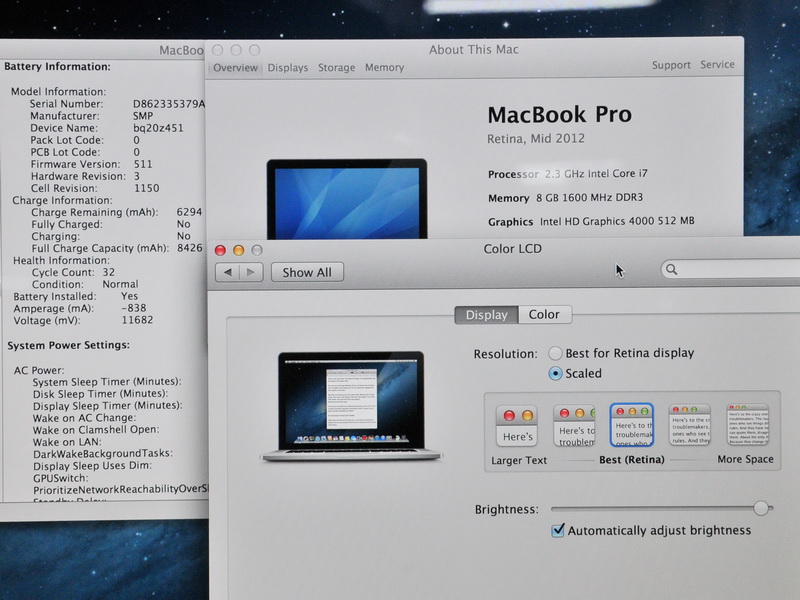Image resolution: width=800 pixels, height=600 pixels.
Task: Click the search magnifier icon in Color LCD
Action: tap(671, 269)
